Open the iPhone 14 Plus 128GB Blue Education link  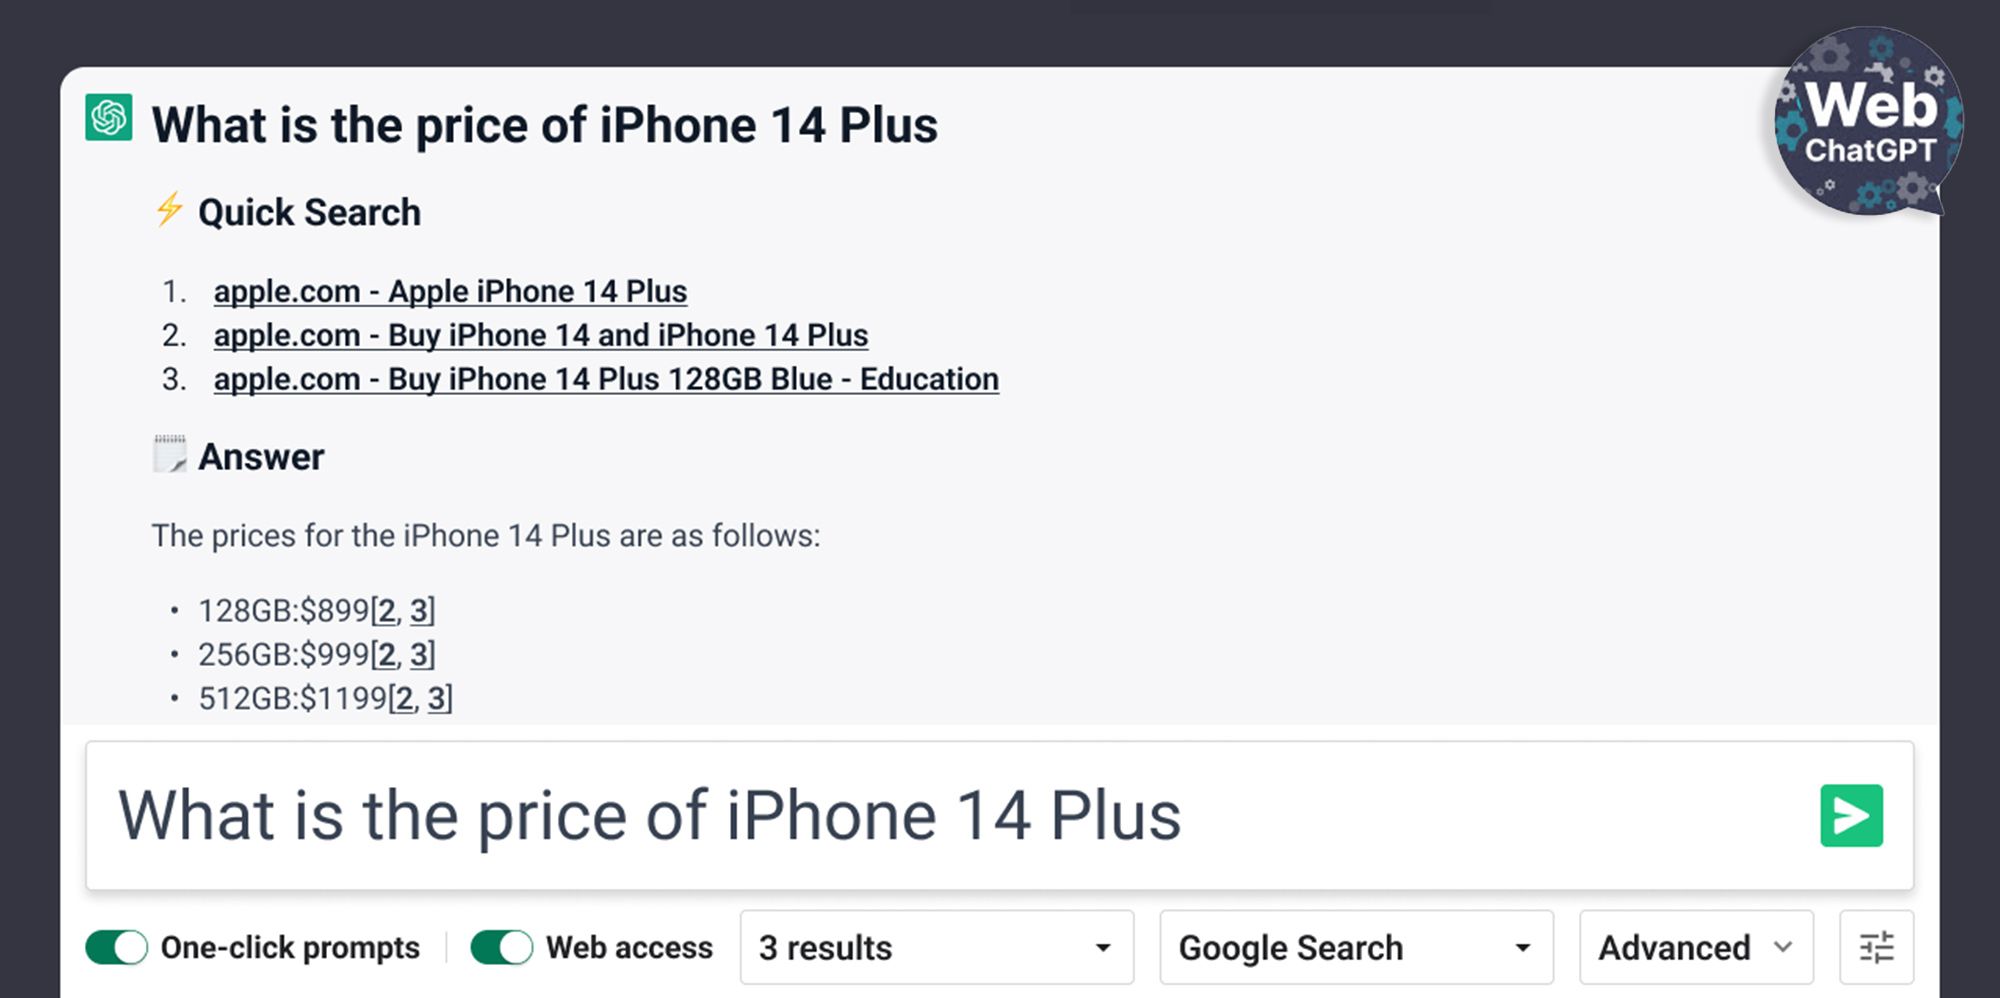pos(606,379)
